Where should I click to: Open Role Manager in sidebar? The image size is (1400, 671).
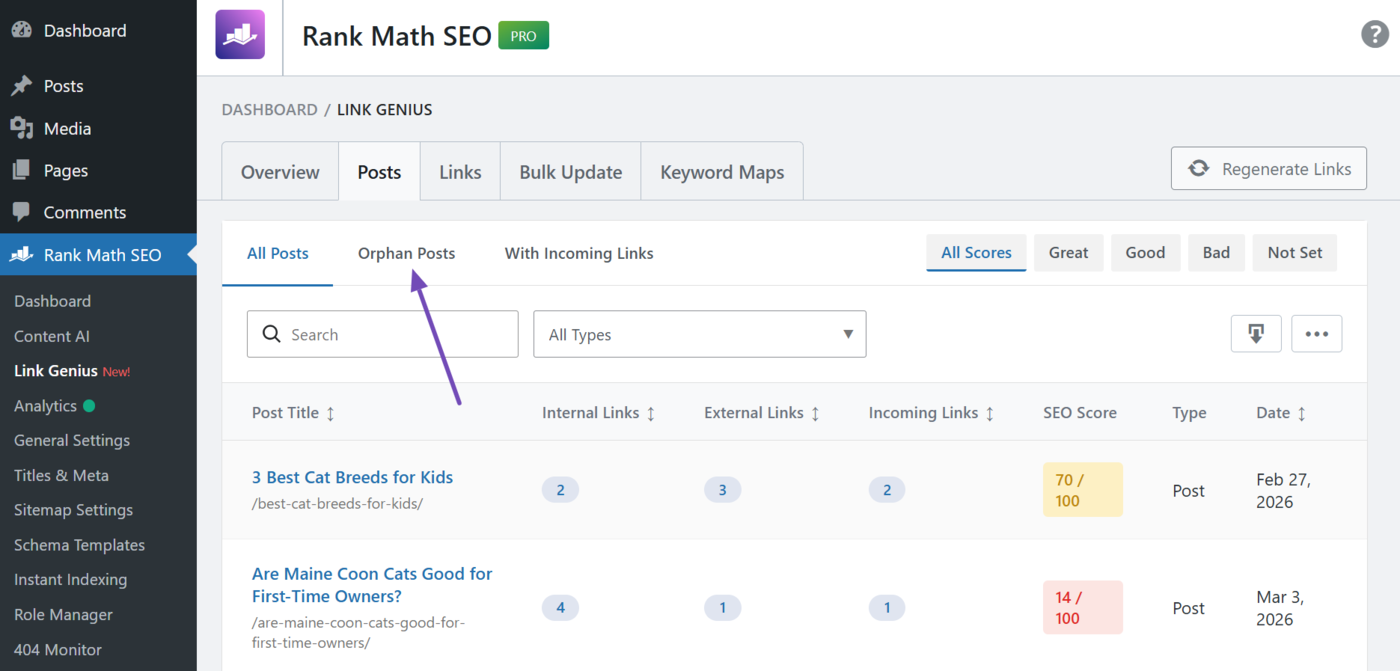pyautogui.click(x=63, y=615)
